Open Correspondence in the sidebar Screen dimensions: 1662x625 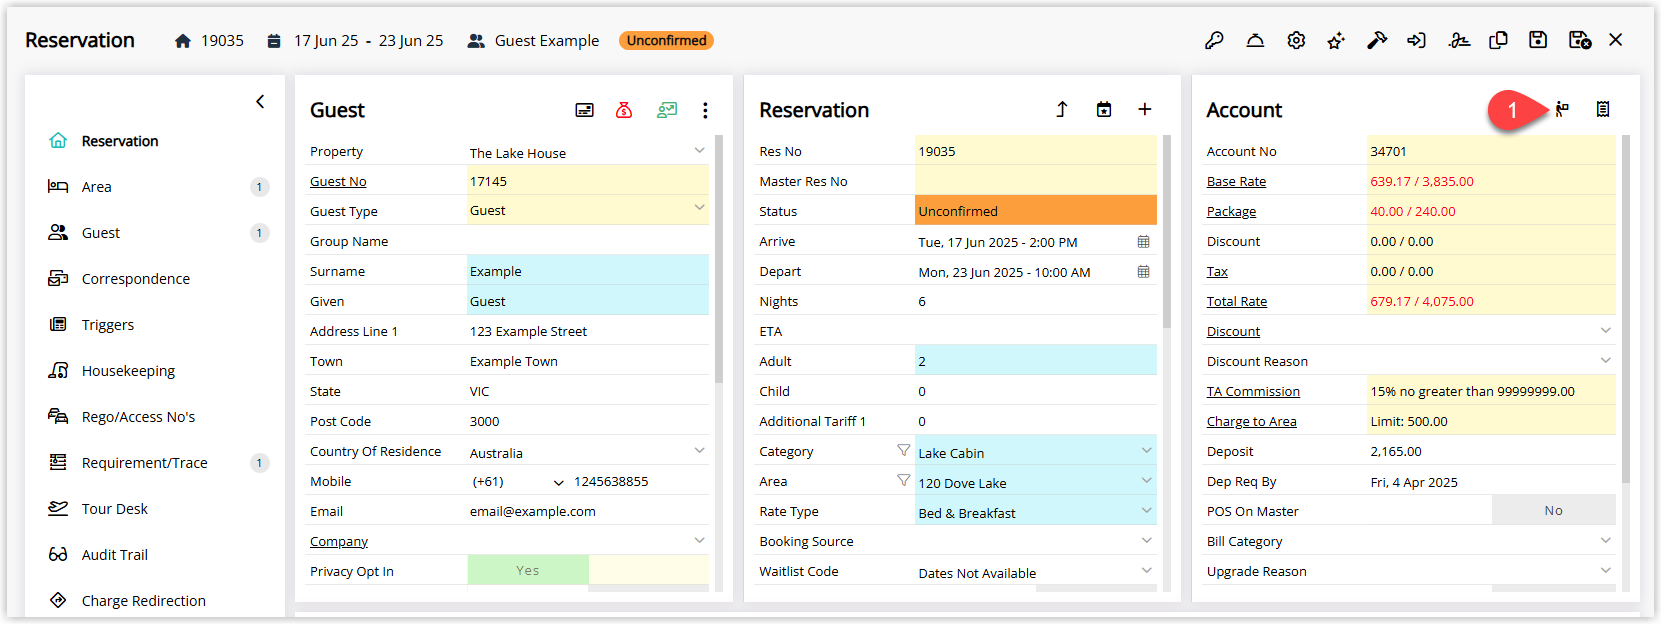click(136, 279)
